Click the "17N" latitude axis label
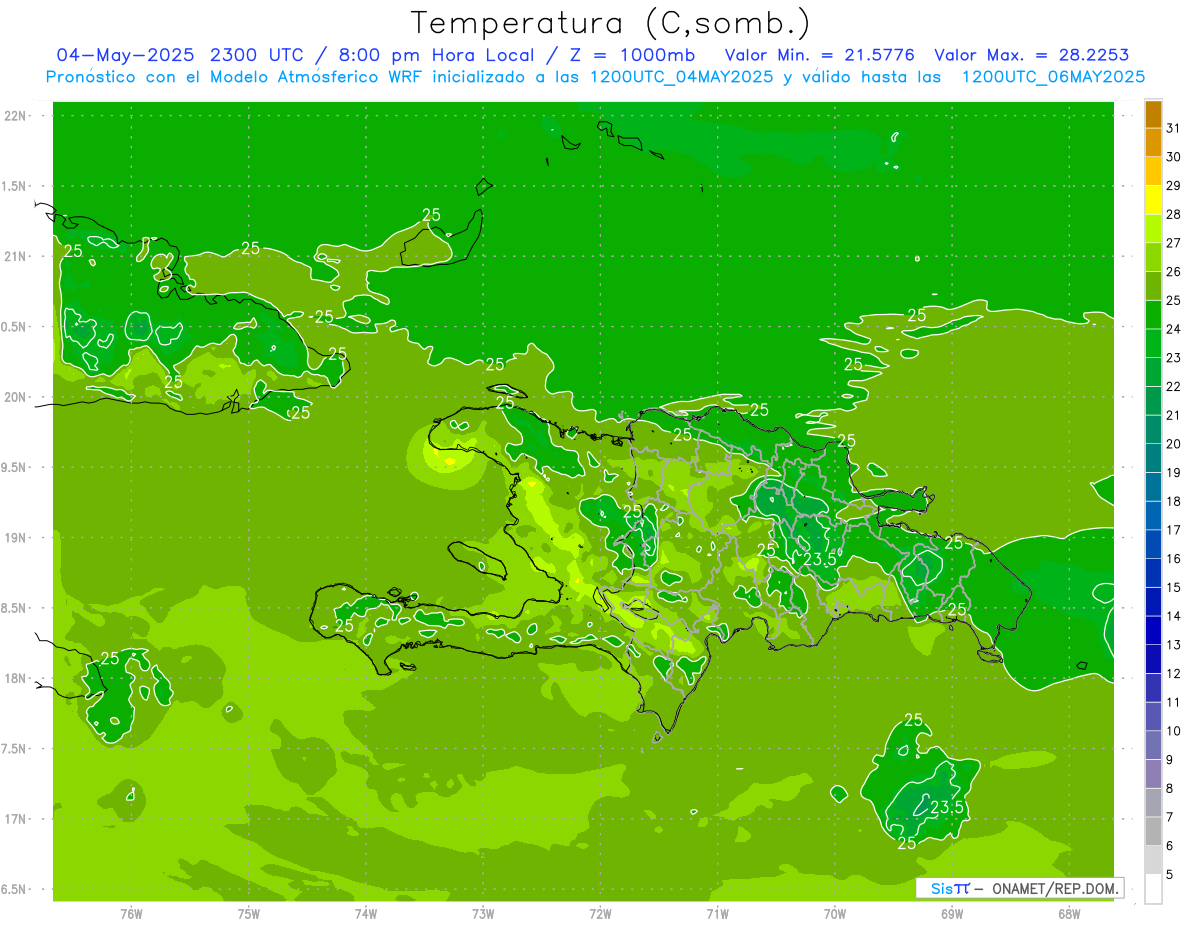This screenshot has width=1200, height=927. tap(17, 819)
